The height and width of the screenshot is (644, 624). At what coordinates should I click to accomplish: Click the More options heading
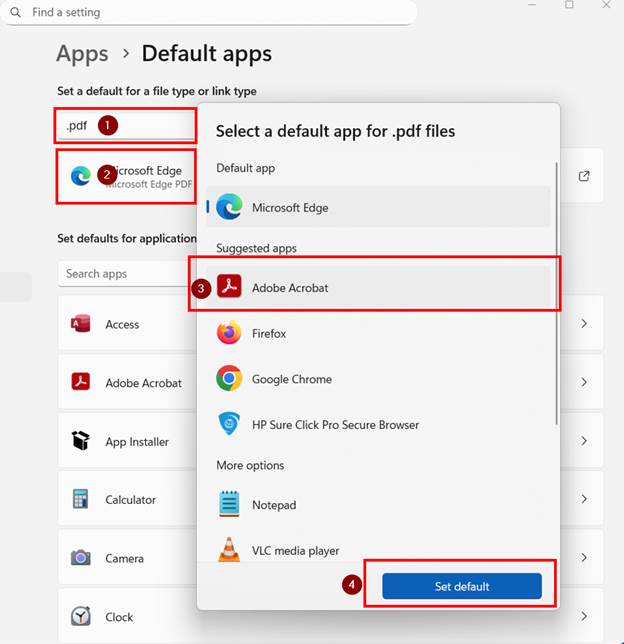tap(250, 465)
